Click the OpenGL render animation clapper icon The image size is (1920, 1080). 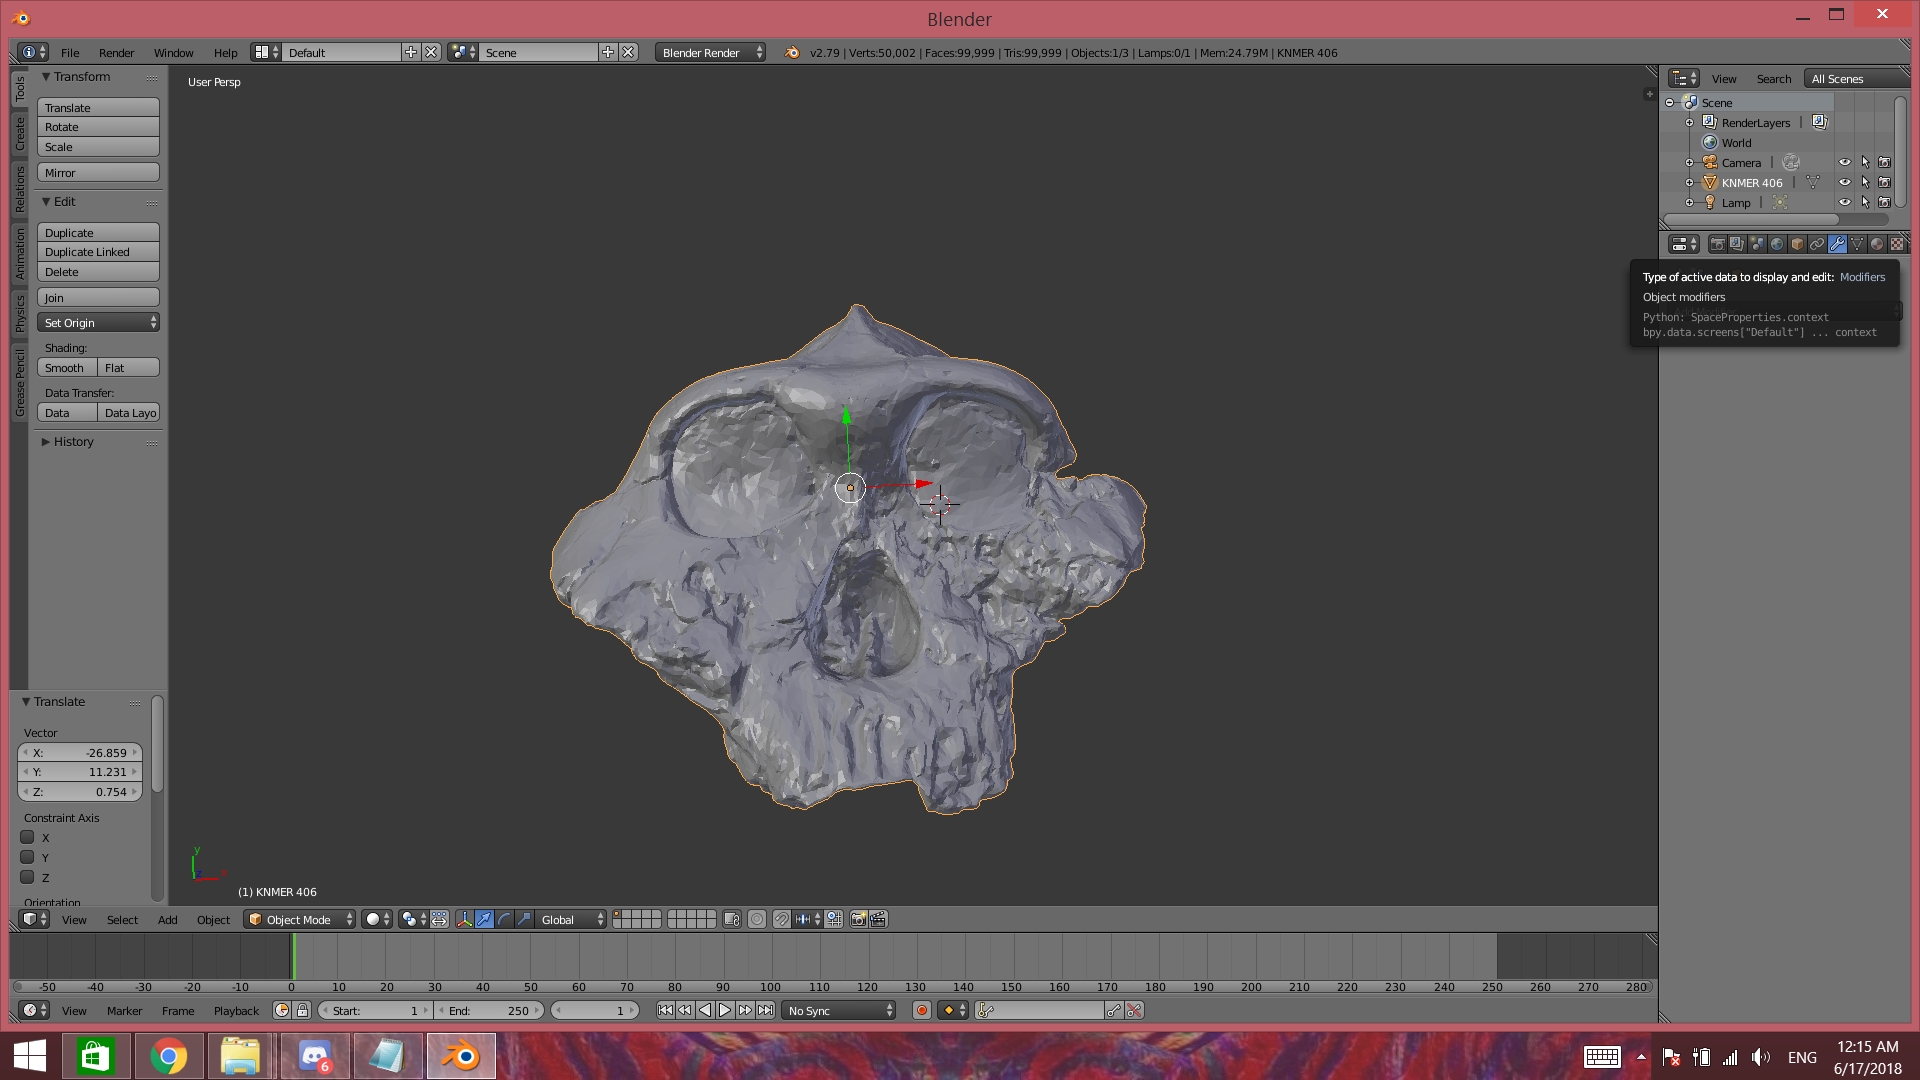point(878,919)
